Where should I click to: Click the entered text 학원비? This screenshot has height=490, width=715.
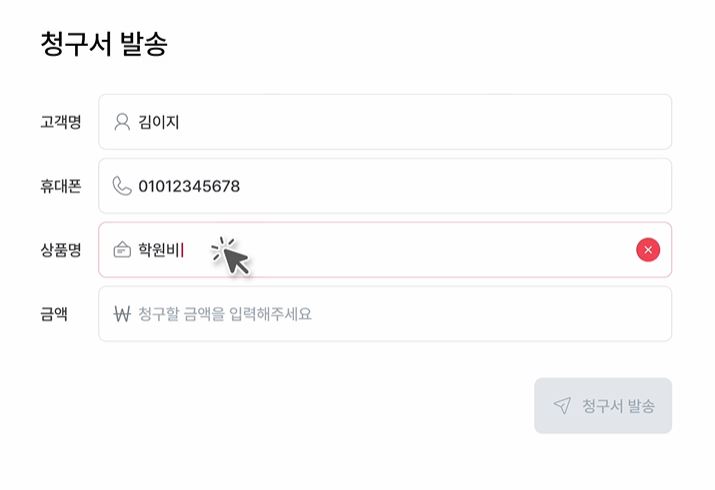160,250
